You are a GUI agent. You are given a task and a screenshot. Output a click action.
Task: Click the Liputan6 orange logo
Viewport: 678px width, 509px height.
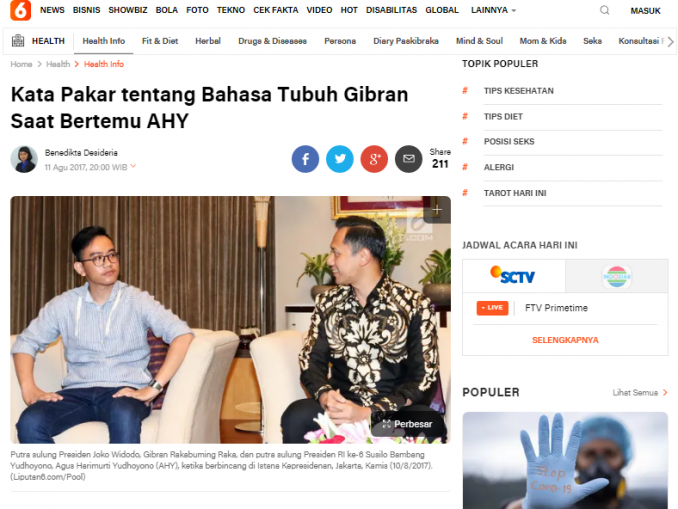[20, 10]
